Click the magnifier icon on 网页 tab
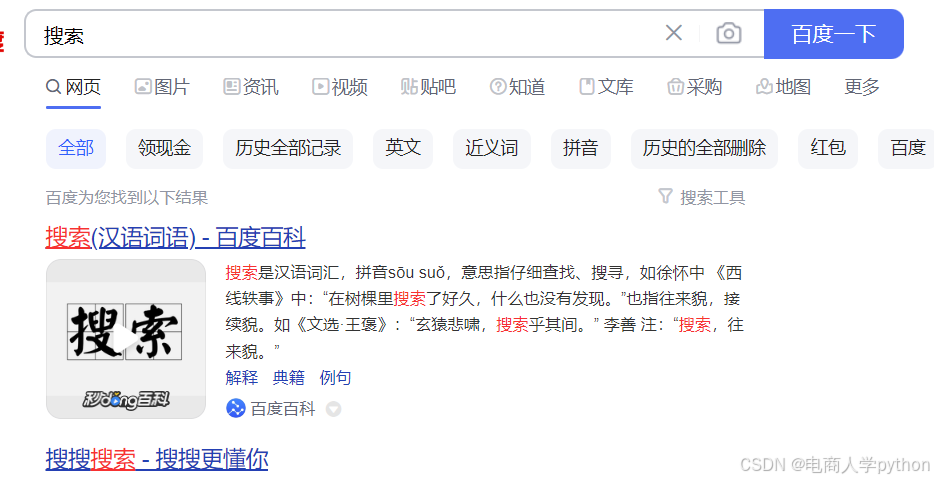Image resolution: width=934 pixels, height=480 pixels. point(54,87)
